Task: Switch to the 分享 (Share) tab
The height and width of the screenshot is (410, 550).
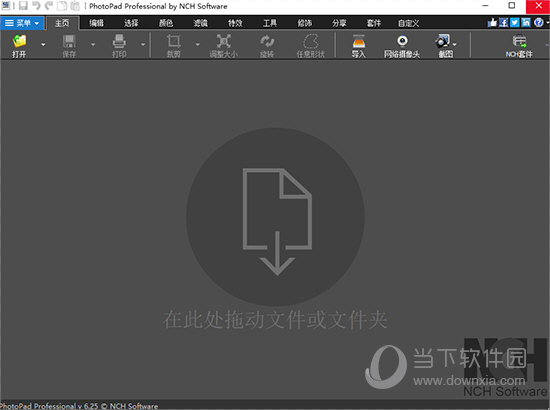Action: (x=339, y=23)
